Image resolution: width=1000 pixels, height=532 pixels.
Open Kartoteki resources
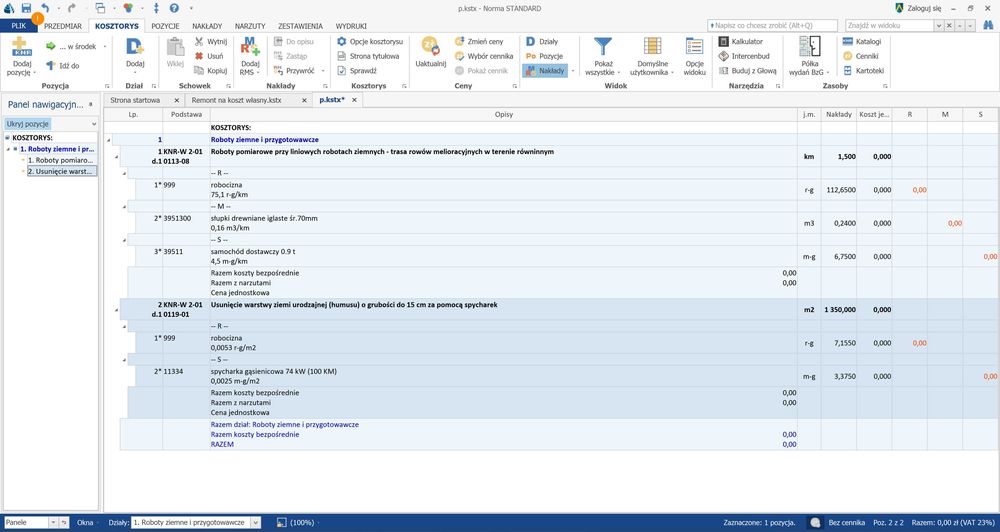(863, 71)
